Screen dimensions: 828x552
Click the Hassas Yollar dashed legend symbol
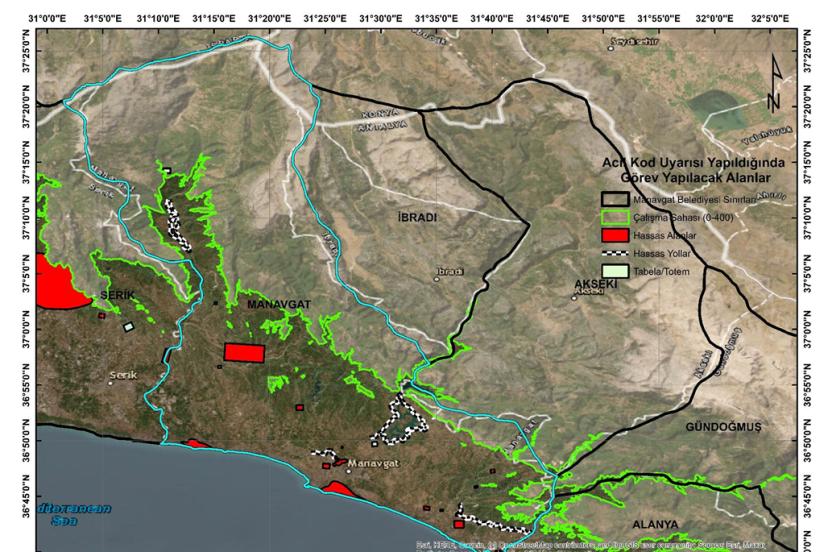point(614,254)
